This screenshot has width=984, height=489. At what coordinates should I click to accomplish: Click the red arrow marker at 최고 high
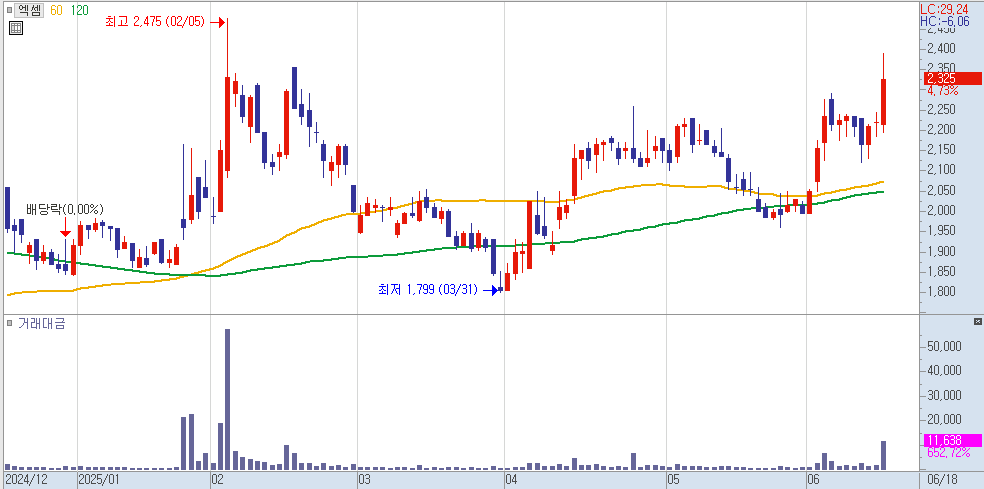(x=217, y=23)
